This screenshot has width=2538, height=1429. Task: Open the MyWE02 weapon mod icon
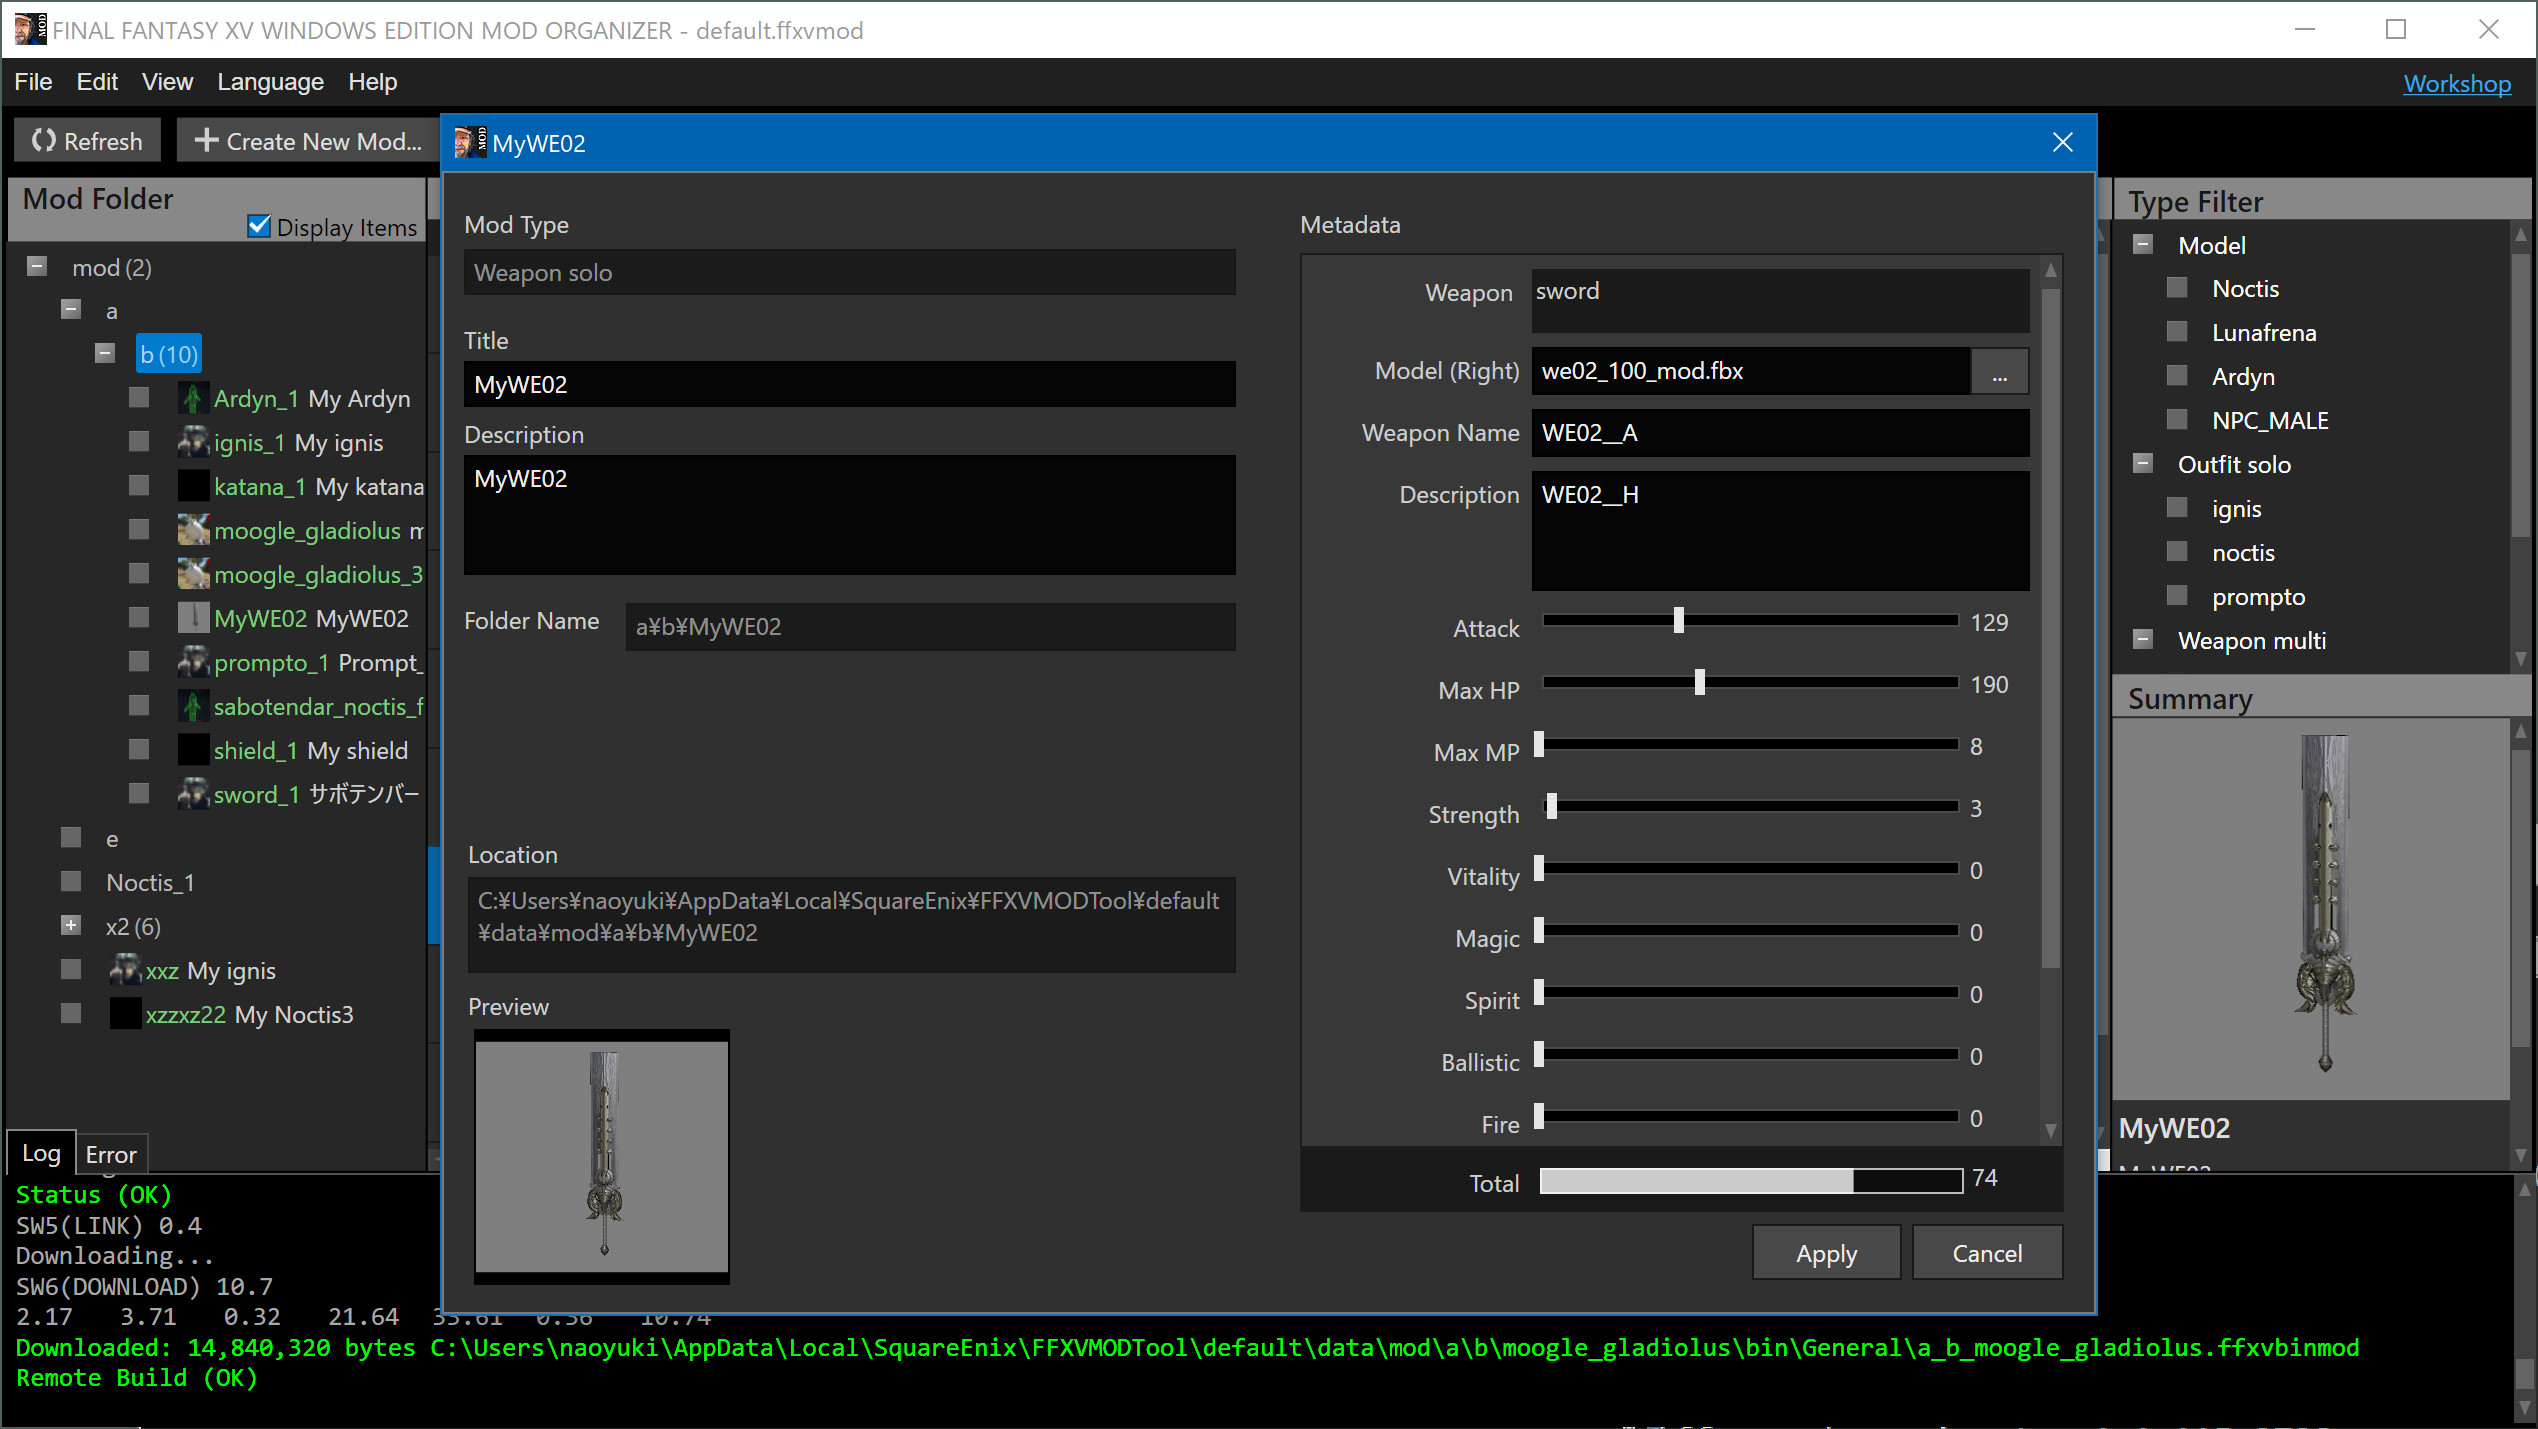tap(193, 617)
